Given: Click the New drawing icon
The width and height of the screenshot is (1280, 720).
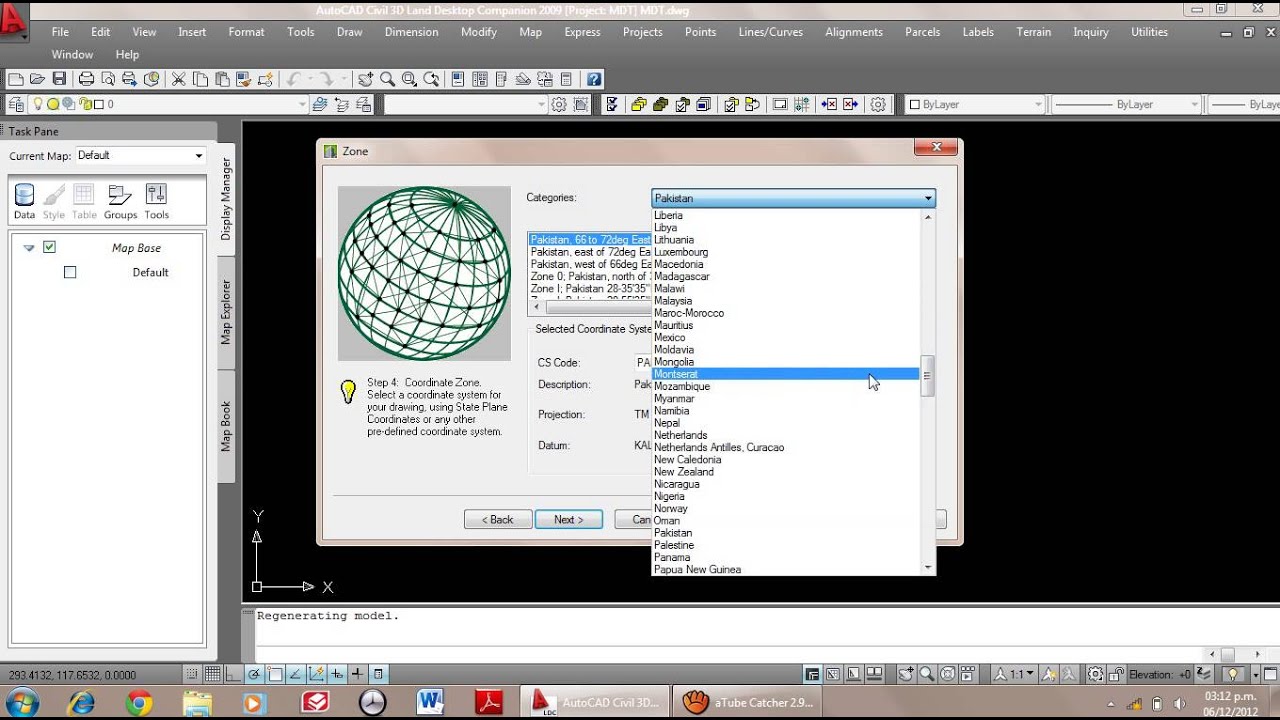Looking at the screenshot, I should click(15, 79).
